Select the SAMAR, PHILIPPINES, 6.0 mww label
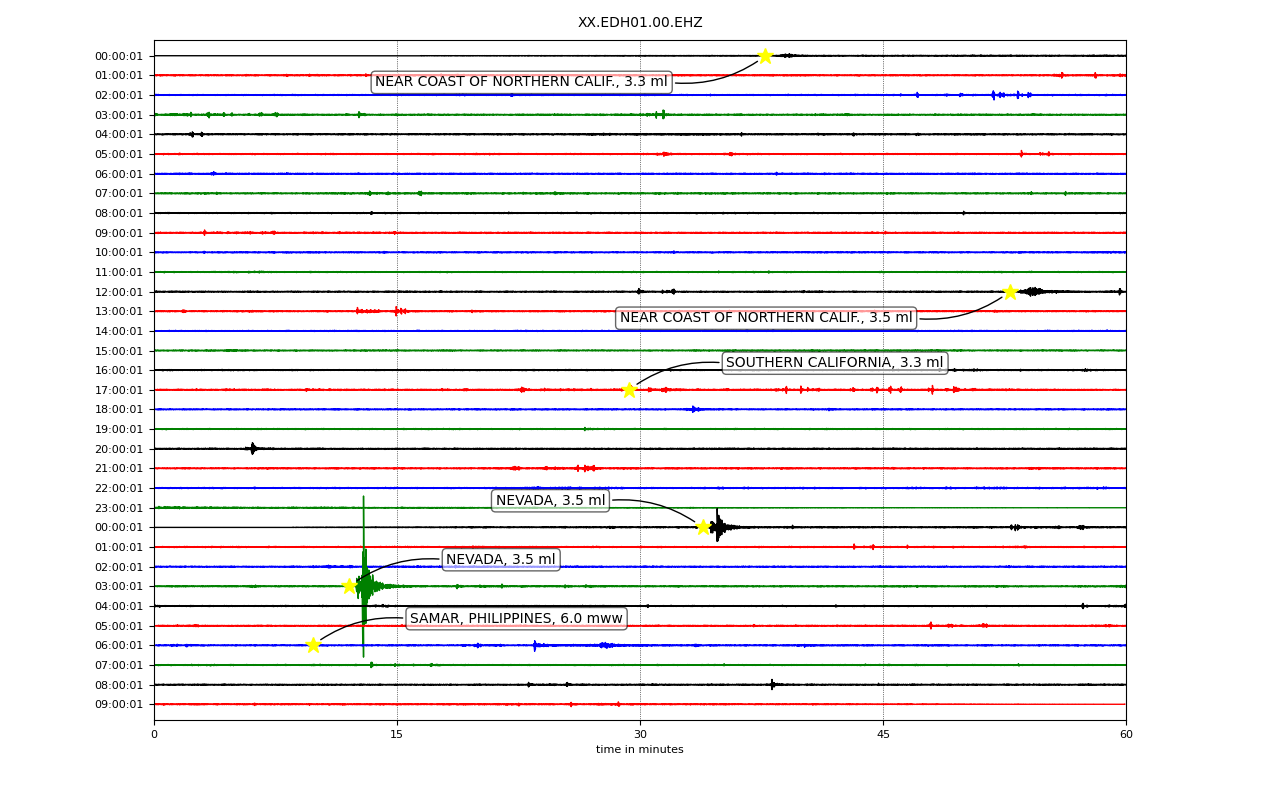The width and height of the screenshot is (1280, 800). (x=516, y=618)
